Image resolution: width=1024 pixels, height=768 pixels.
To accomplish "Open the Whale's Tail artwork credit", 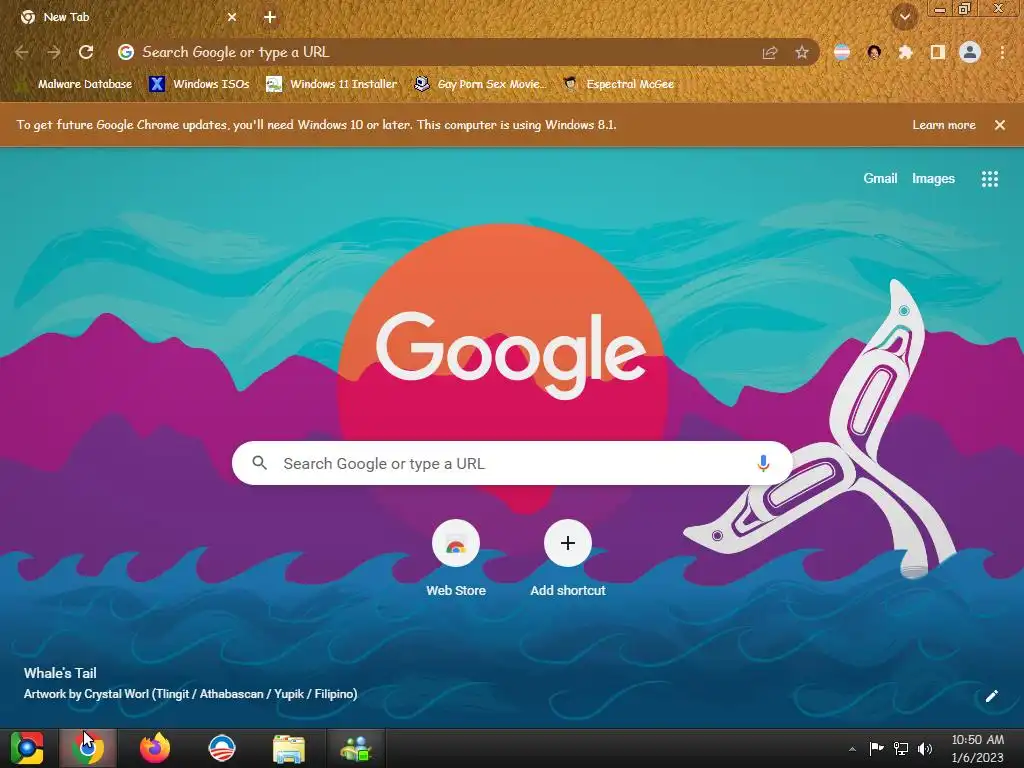I will [x=190, y=694].
